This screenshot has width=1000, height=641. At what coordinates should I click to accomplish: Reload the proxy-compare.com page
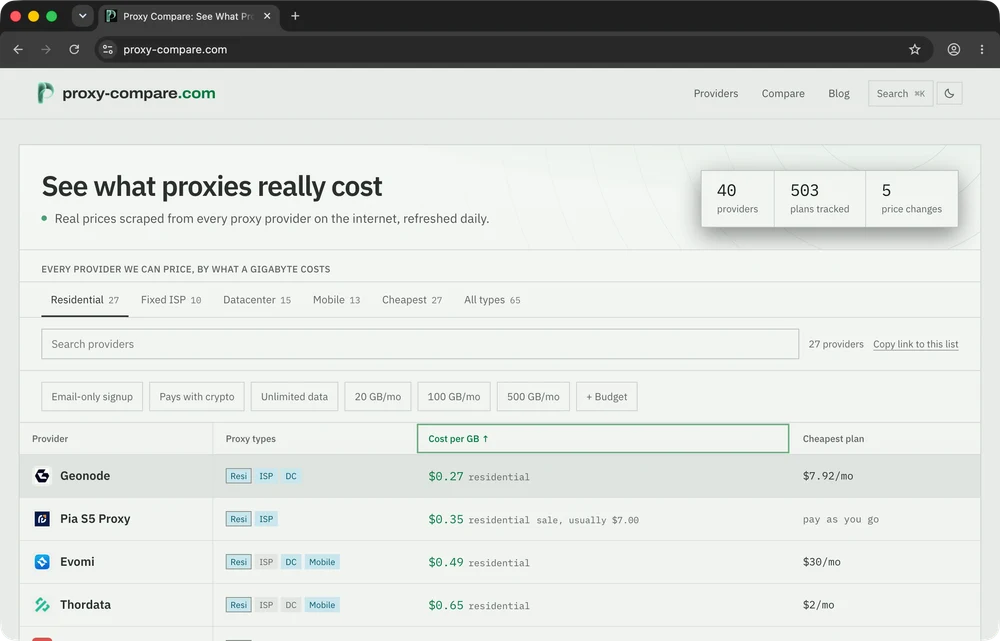coord(74,49)
